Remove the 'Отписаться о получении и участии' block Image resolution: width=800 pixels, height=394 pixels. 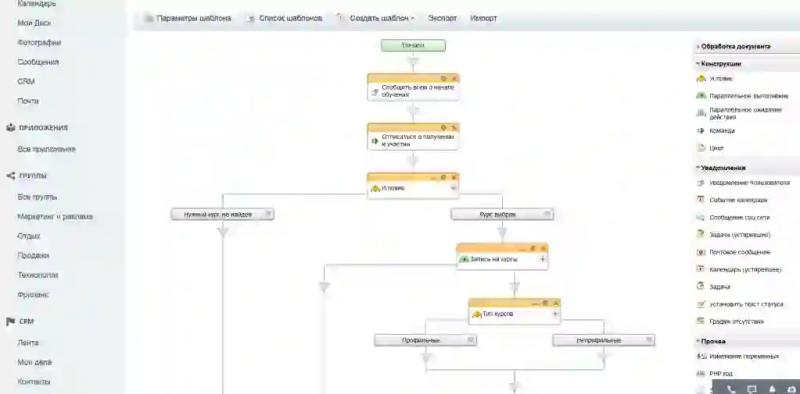tap(454, 127)
